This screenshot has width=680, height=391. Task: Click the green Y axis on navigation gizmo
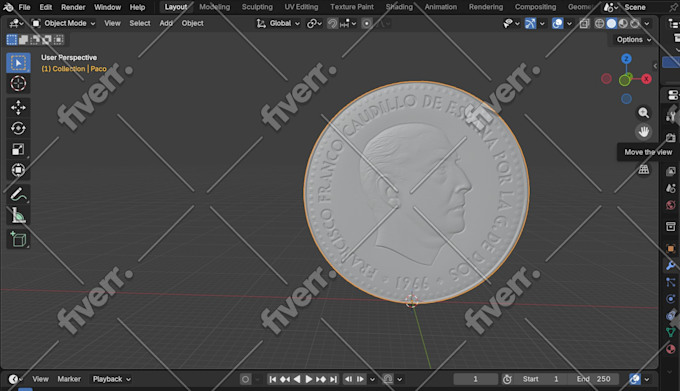click(625, 80)
